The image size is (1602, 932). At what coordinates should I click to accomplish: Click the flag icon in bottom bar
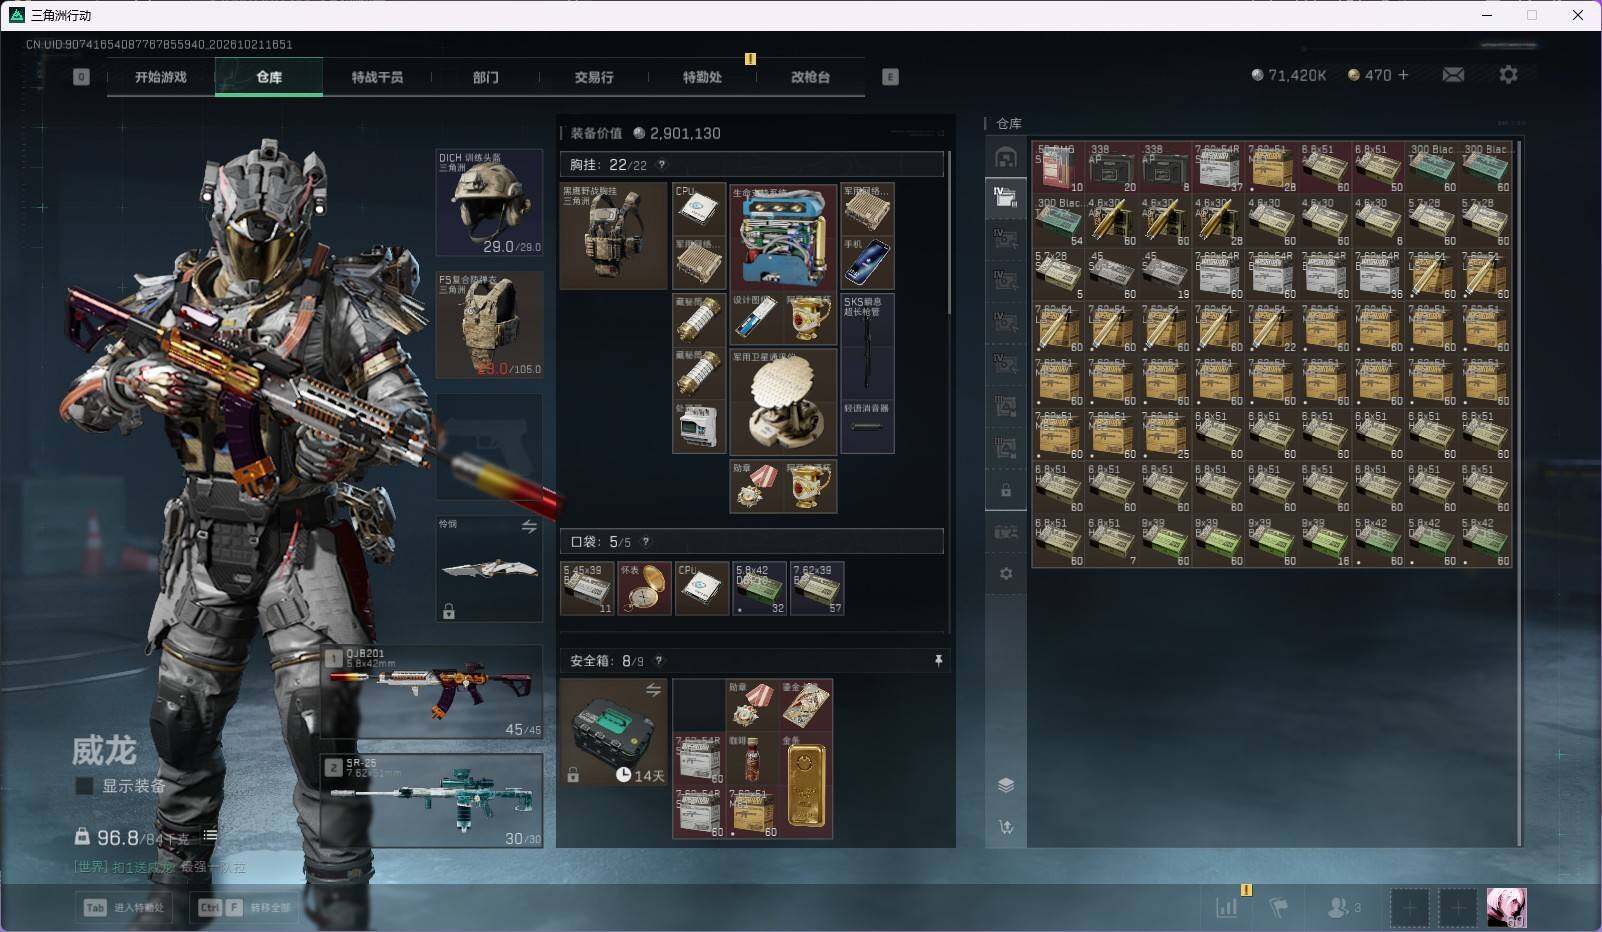click(1278, 907)
